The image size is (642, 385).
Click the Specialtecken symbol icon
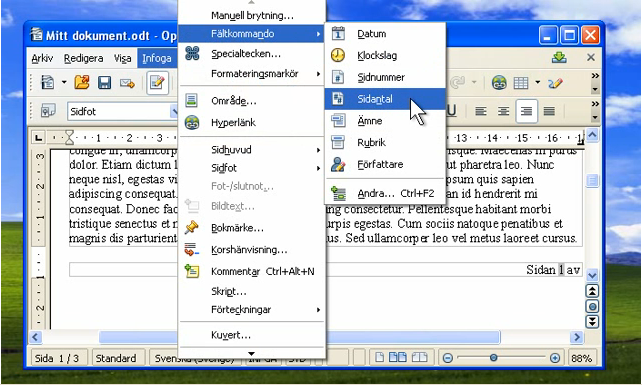(x=192, y=53)
